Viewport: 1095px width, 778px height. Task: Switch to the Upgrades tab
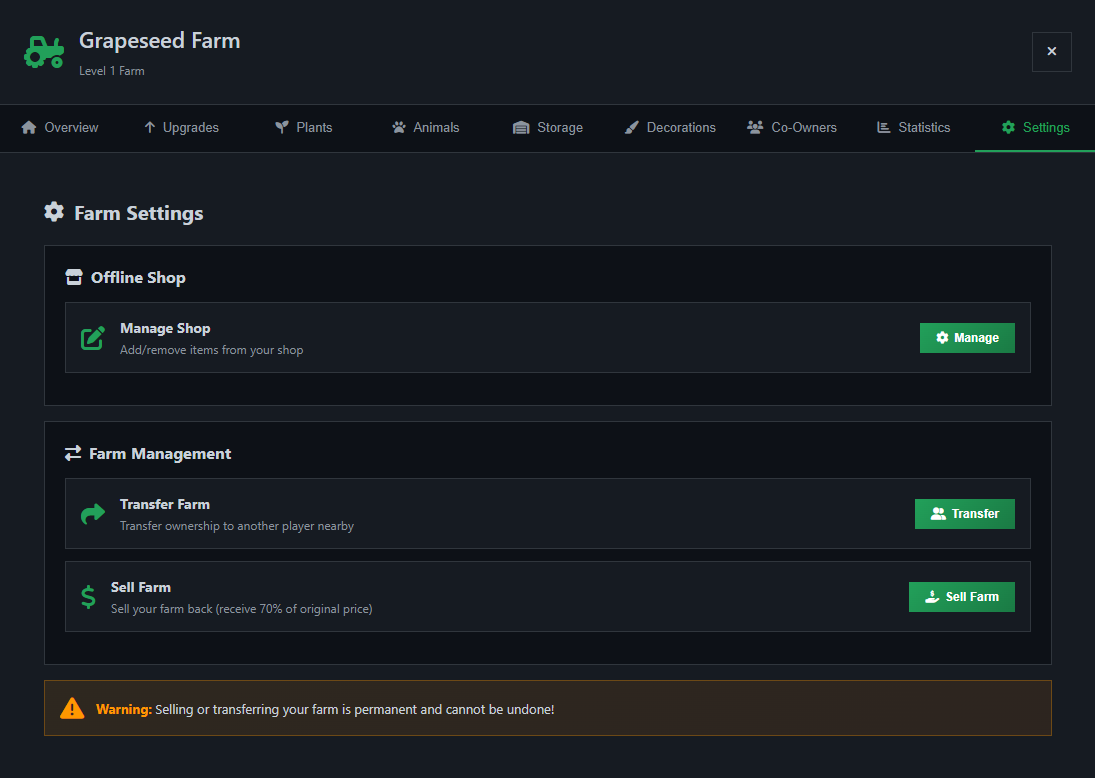click(181, 128)
